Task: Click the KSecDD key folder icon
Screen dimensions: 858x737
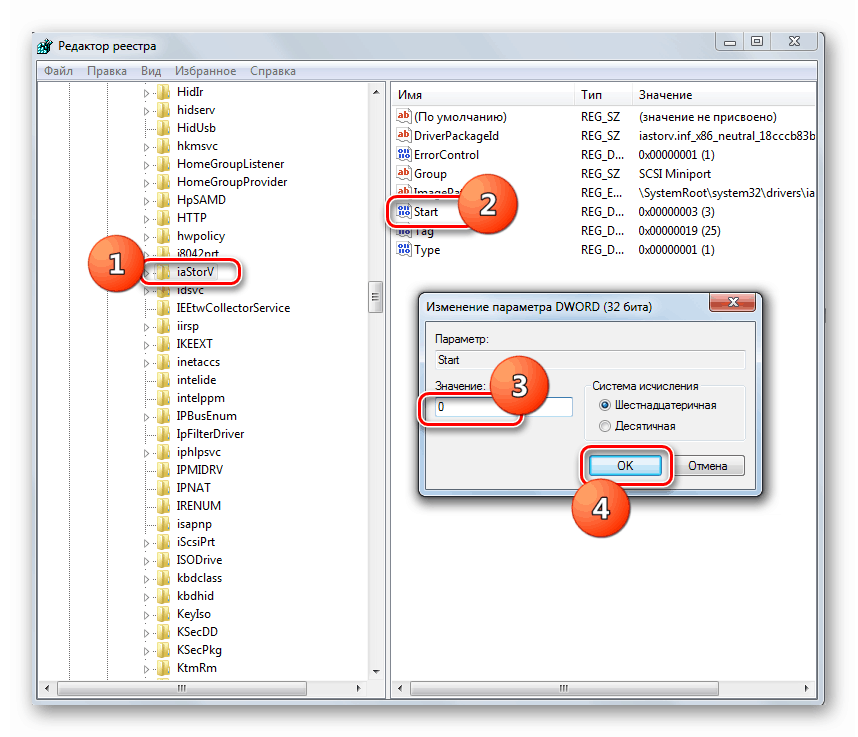Action: (163, 631)
